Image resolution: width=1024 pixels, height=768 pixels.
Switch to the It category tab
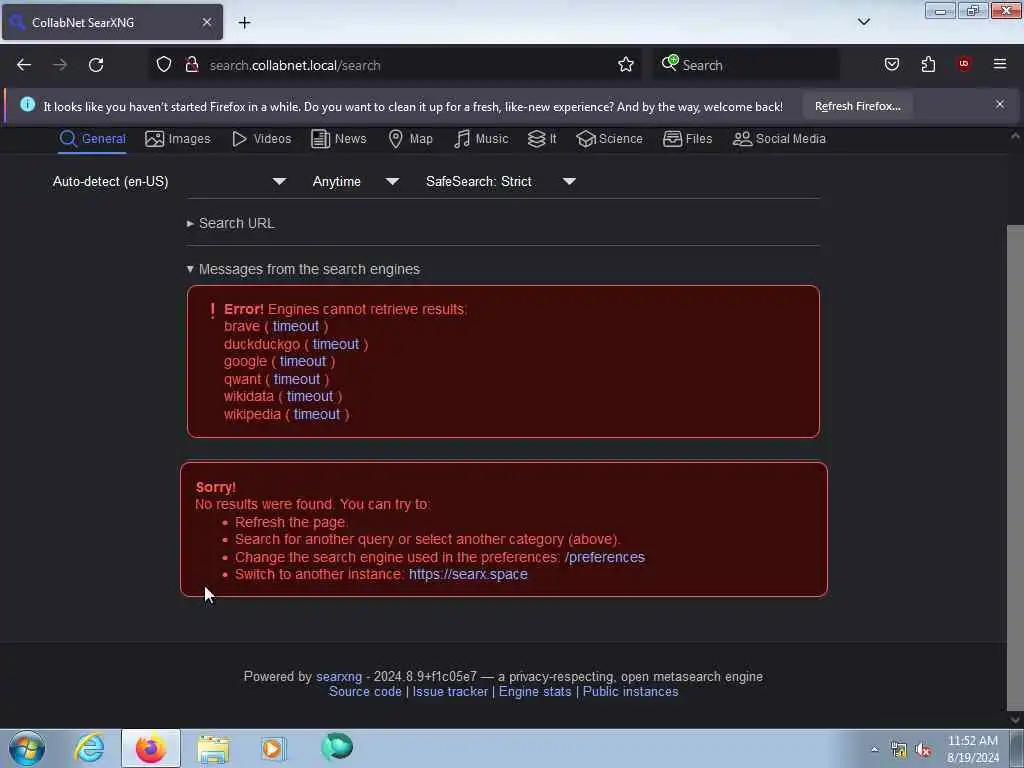click(x=542, y=138)
